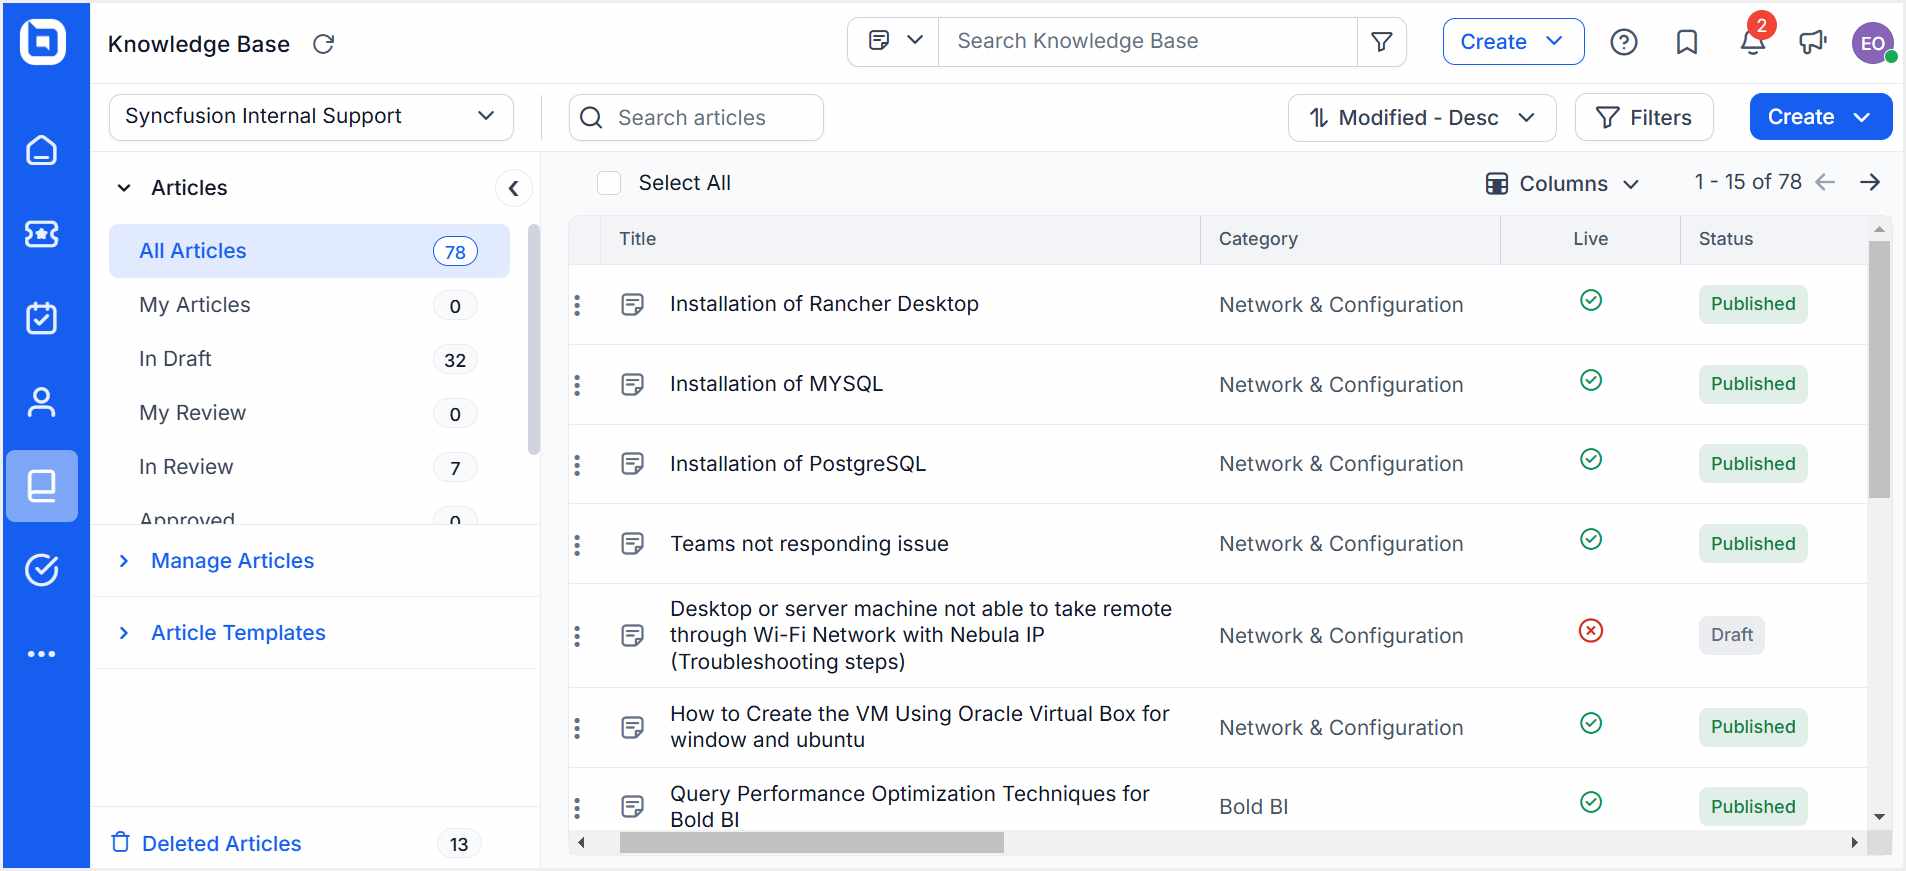
Task: Open article How to Create the VM Using Oracle Virtual Box
Action: click(920, 727)
